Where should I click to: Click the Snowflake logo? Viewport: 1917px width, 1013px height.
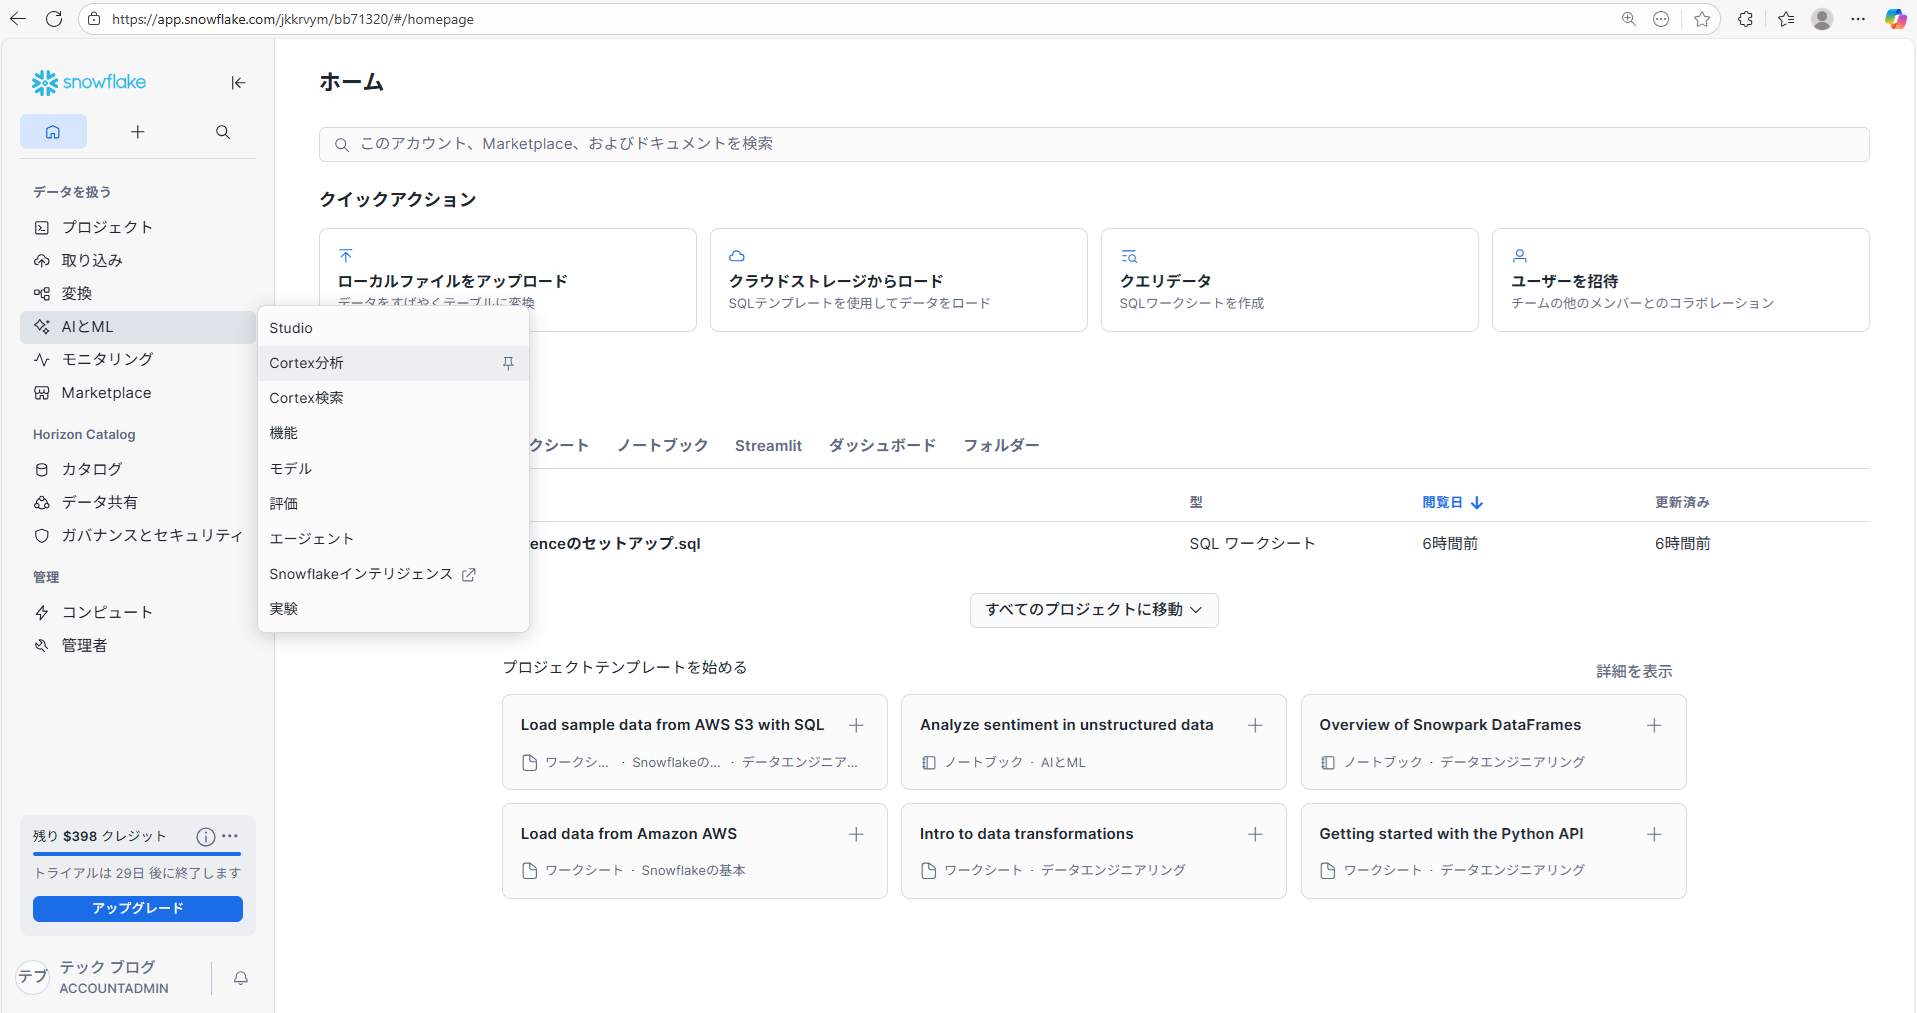[x=89, y=82]
